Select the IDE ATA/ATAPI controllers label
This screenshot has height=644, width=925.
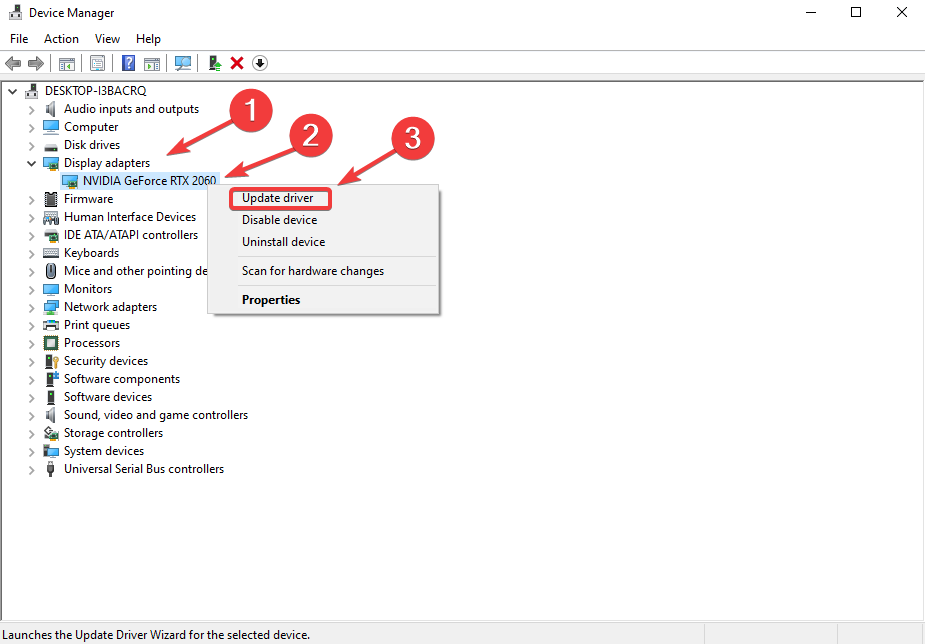pyautogui.click(x=131, y=235)
